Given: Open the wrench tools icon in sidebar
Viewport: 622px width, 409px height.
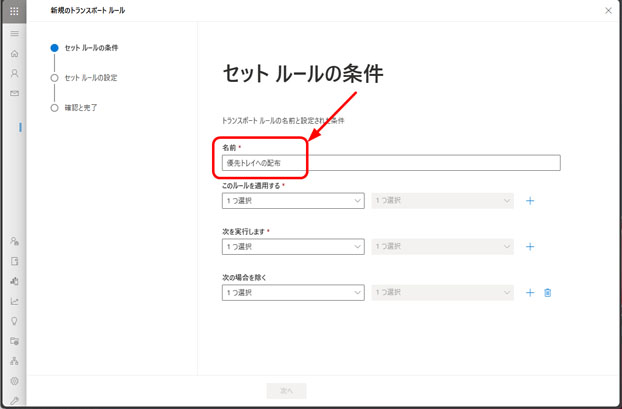Looking at the screenshot, I should coord(14,400).
